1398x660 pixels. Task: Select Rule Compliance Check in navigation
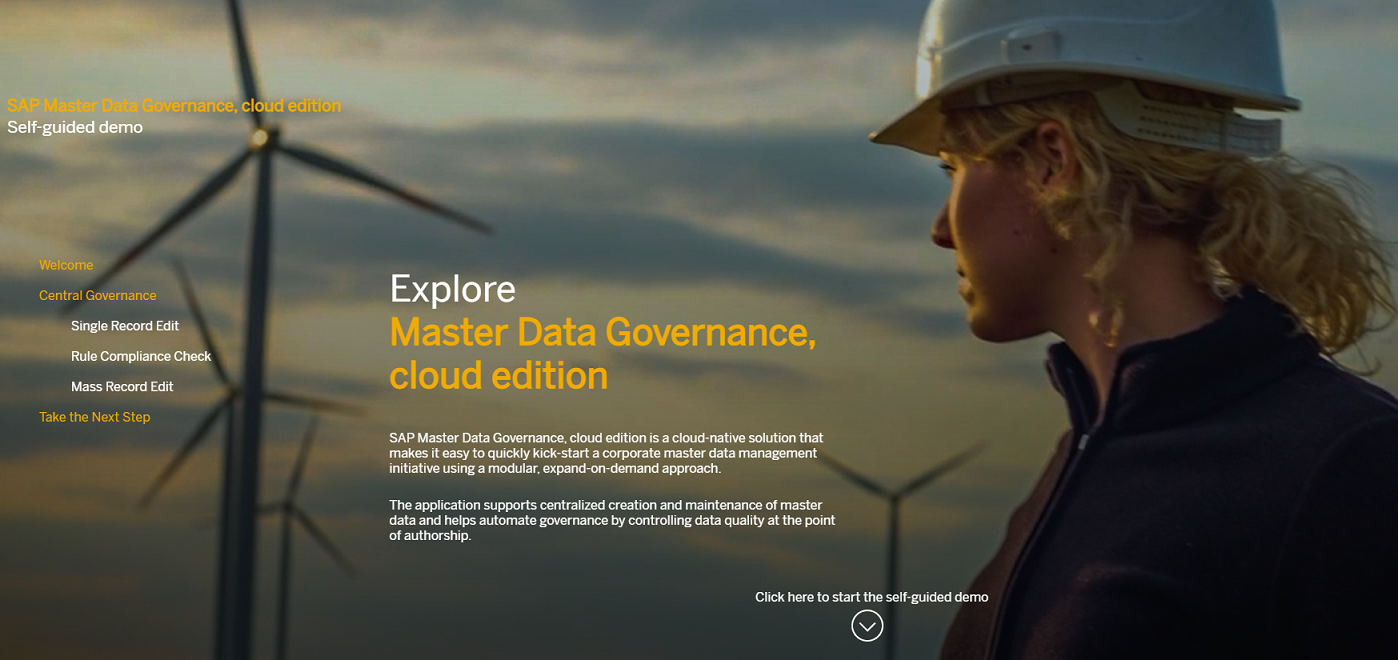coord(141,356)
